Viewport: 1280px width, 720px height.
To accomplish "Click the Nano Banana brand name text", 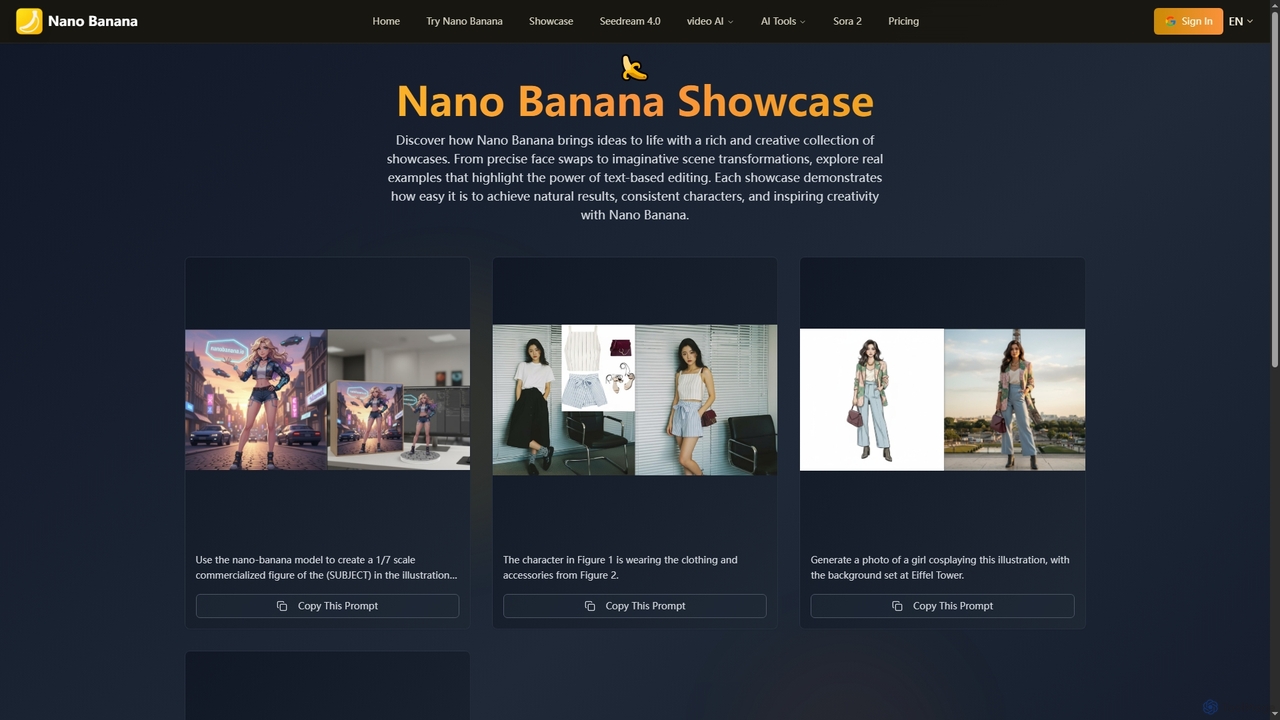I will coord(93,21).
